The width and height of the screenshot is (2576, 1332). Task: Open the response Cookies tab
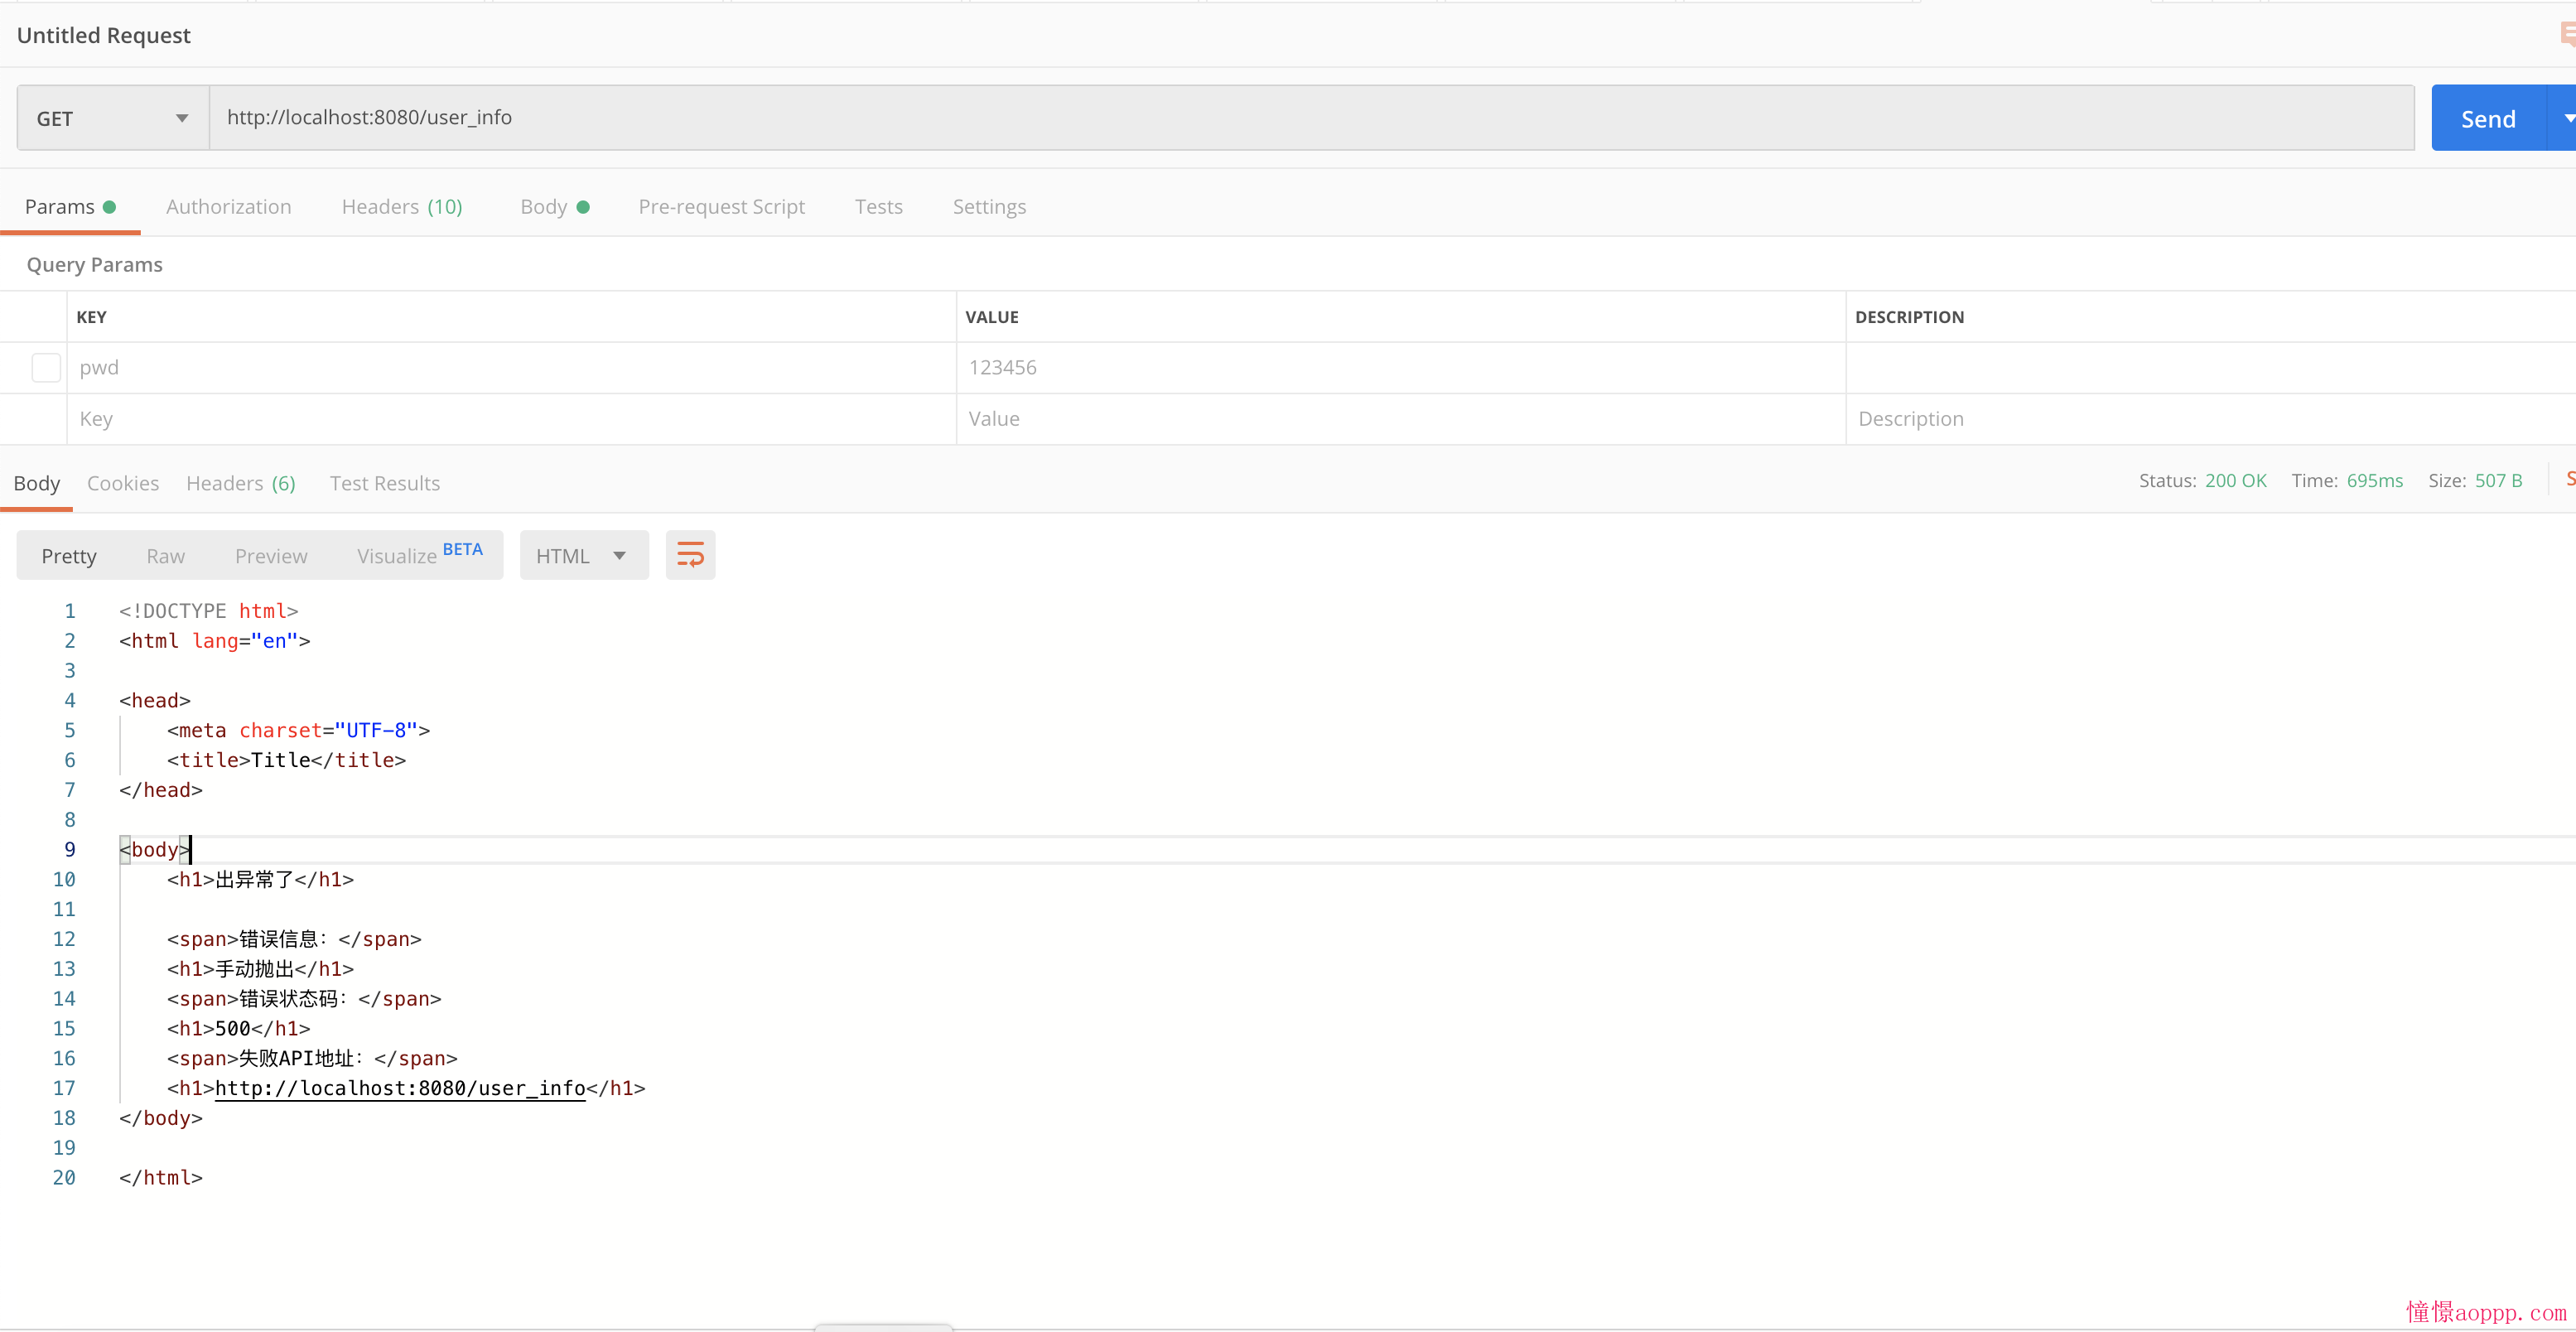coord(123,483)
